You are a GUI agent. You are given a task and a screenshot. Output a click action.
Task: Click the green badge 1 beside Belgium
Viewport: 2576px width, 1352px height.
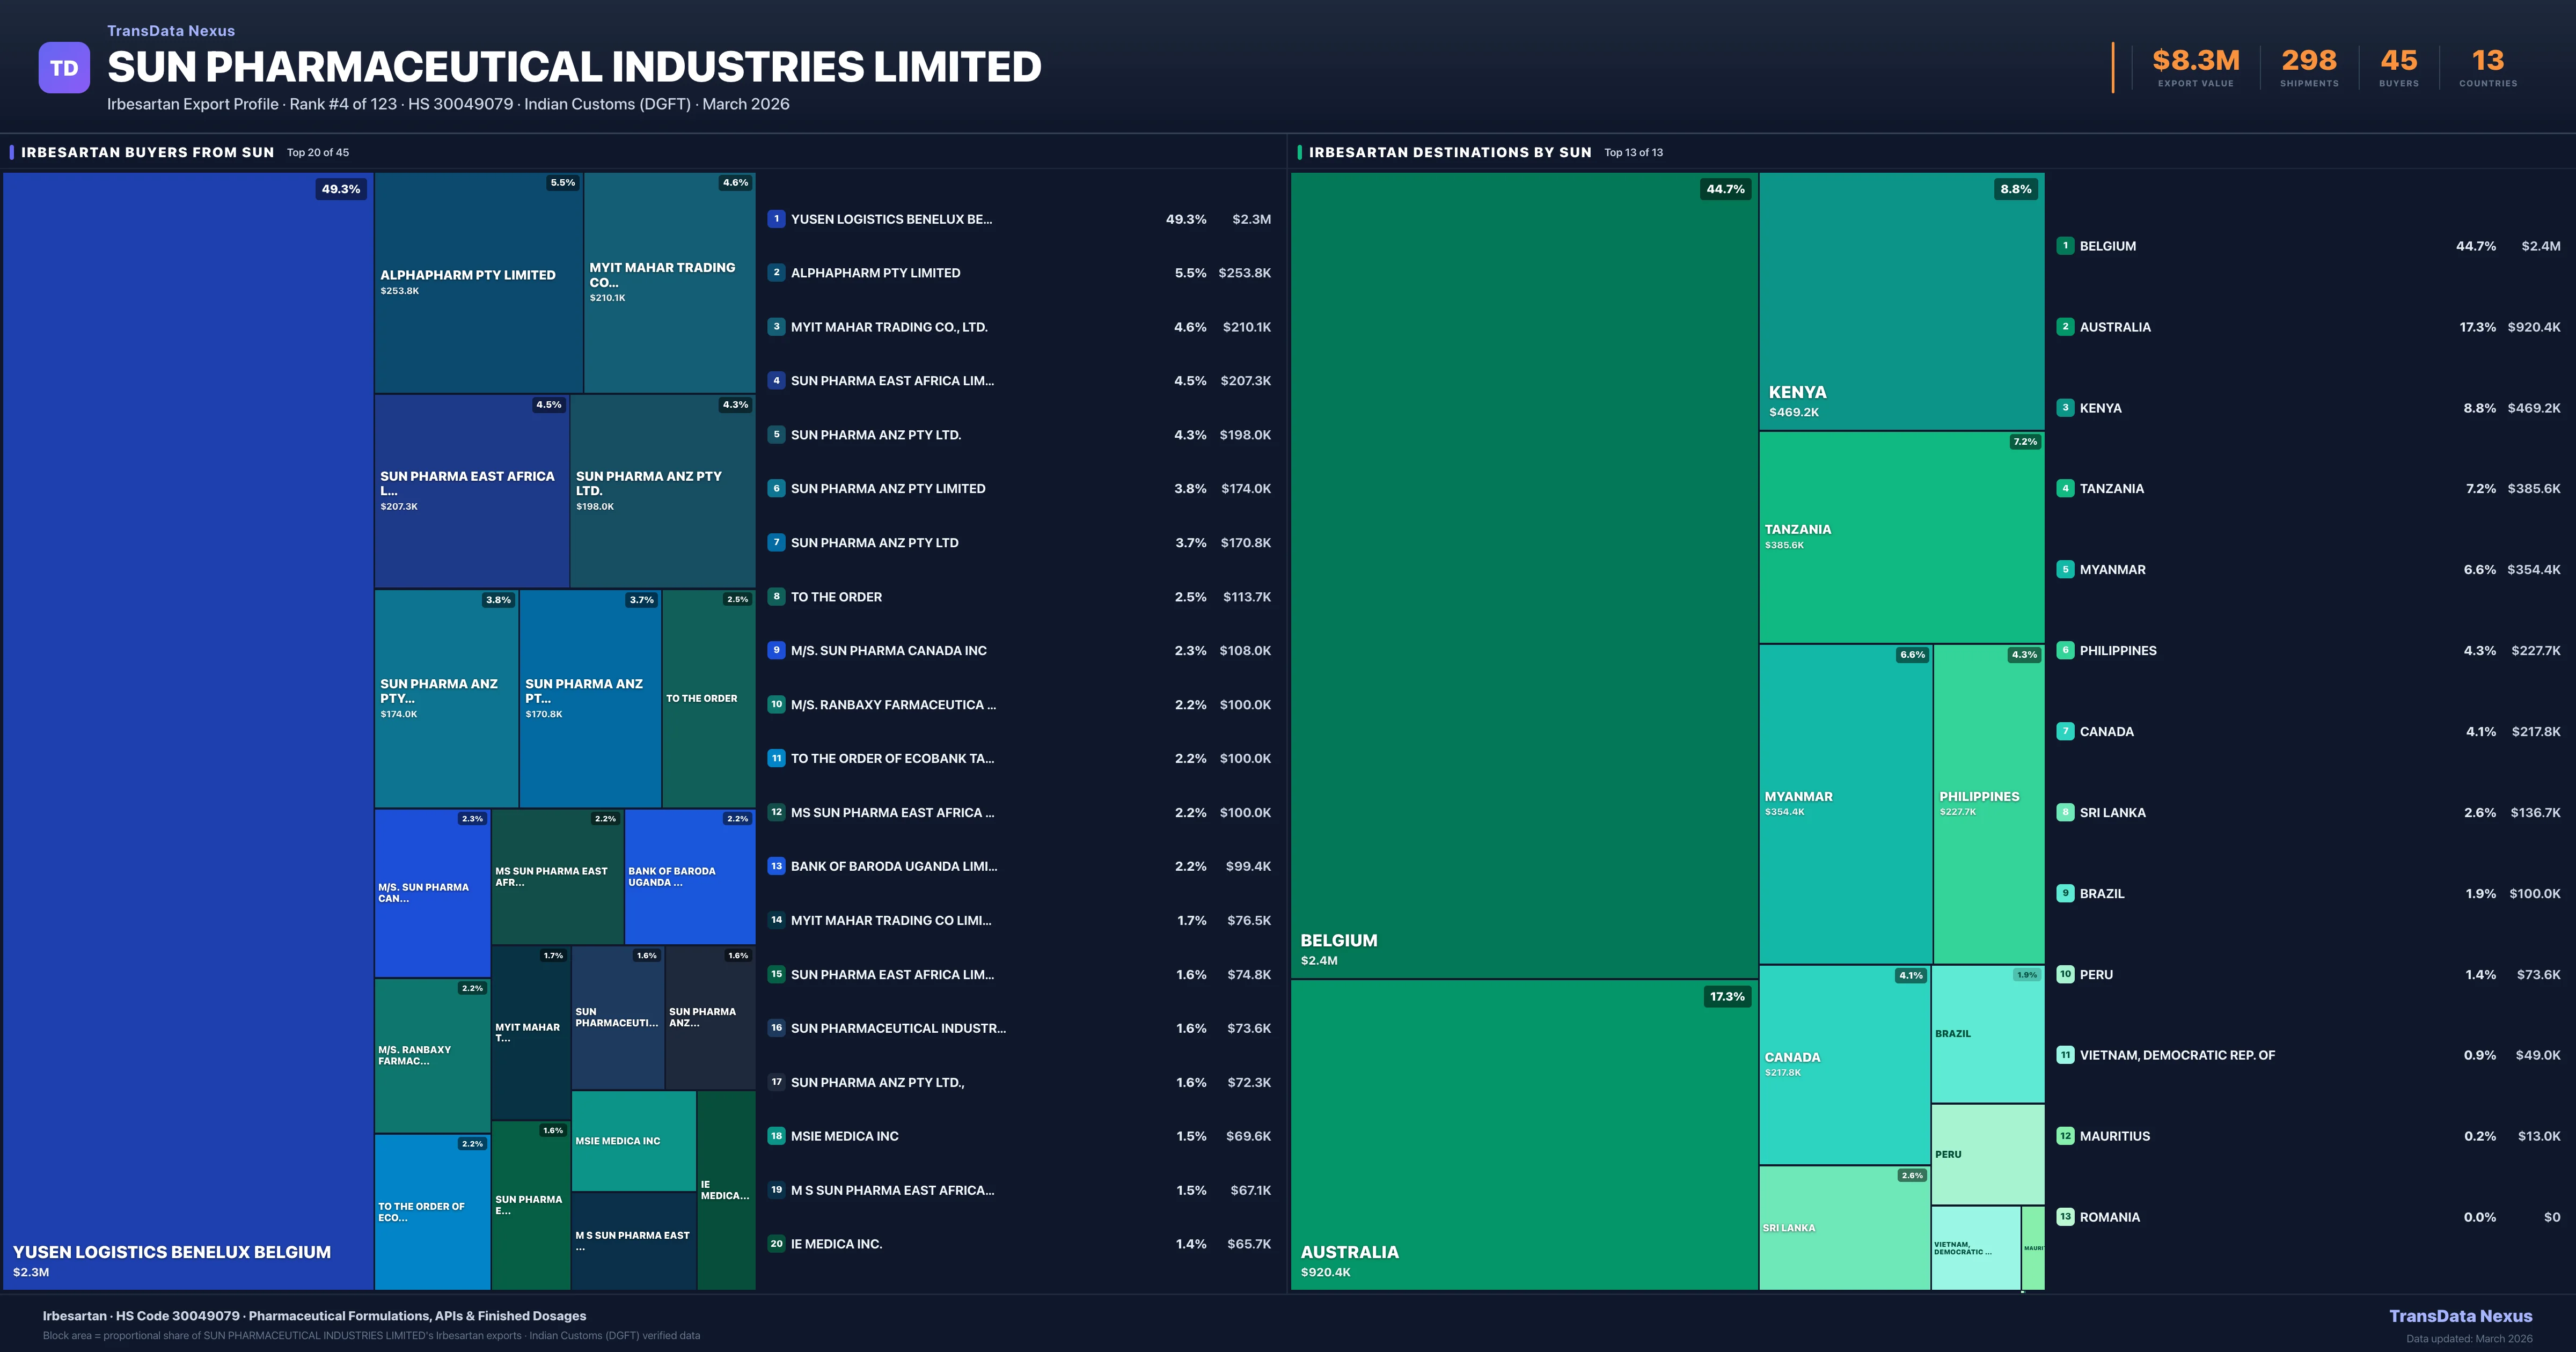point(2065,246)
